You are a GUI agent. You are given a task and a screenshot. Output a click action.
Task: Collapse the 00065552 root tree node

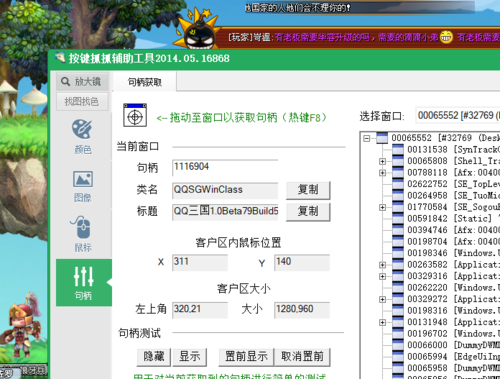tap(367, 138)
